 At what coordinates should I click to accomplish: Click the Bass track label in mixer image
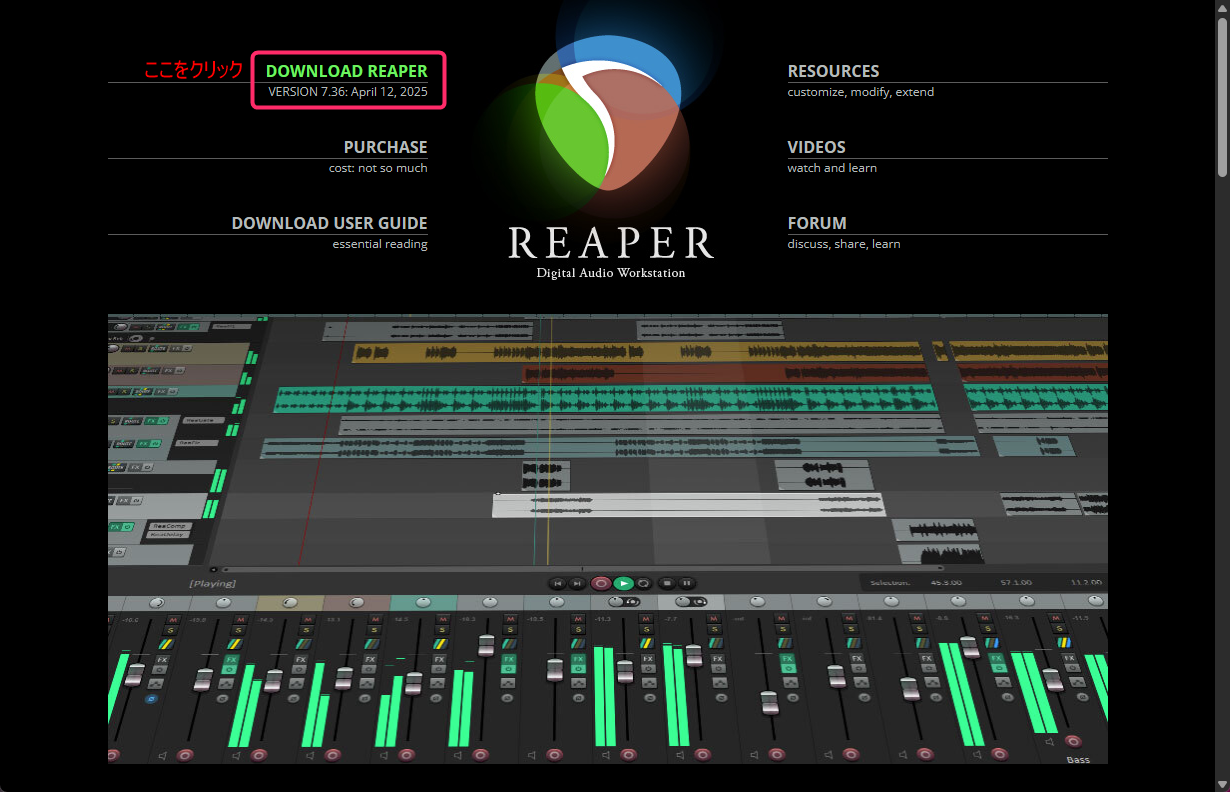pyautogui.click(x=1078, y=760)
